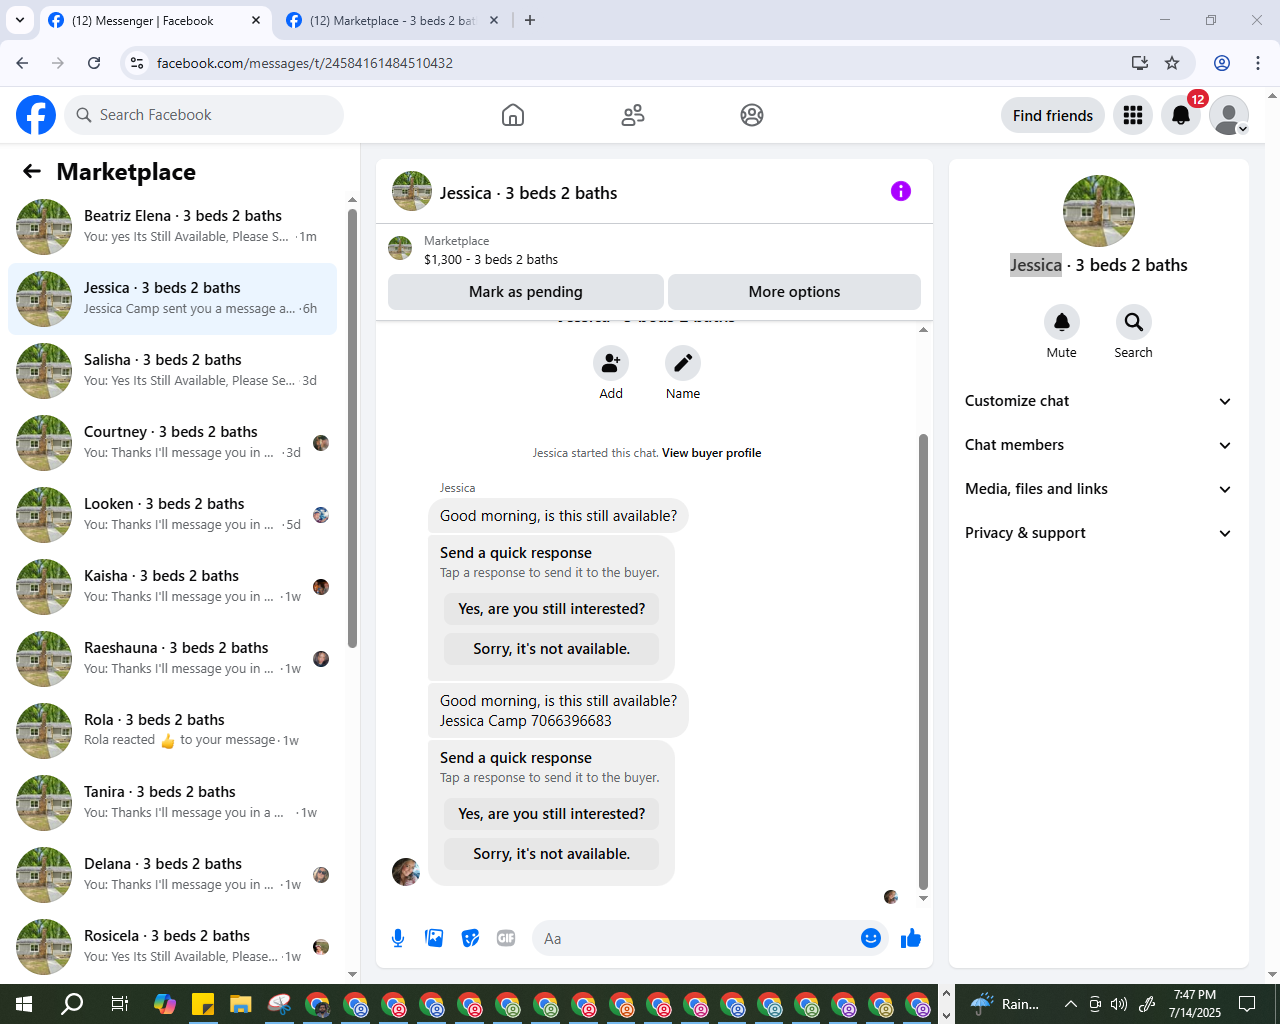This screenshot has height=1024, width=1280.
Task: Open the account profile avatar menu
Action: pos(1229,115)
